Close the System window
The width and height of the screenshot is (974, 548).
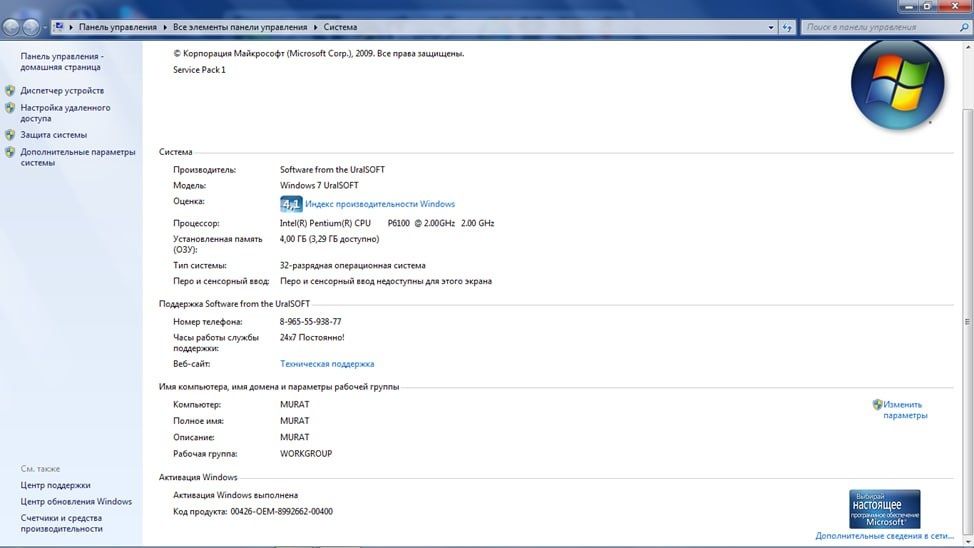(955, 6)
